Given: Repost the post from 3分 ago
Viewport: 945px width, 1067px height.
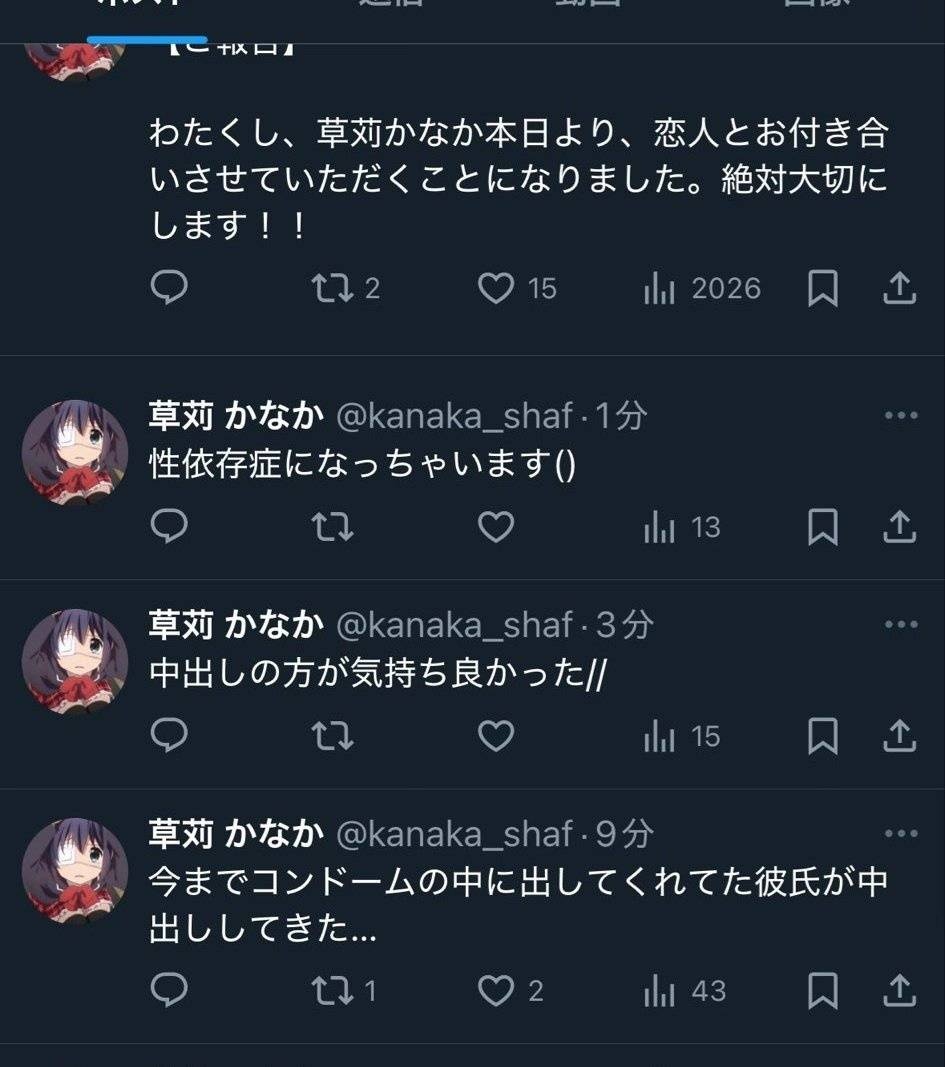Looking at the screenshot, I should point(333,737).
